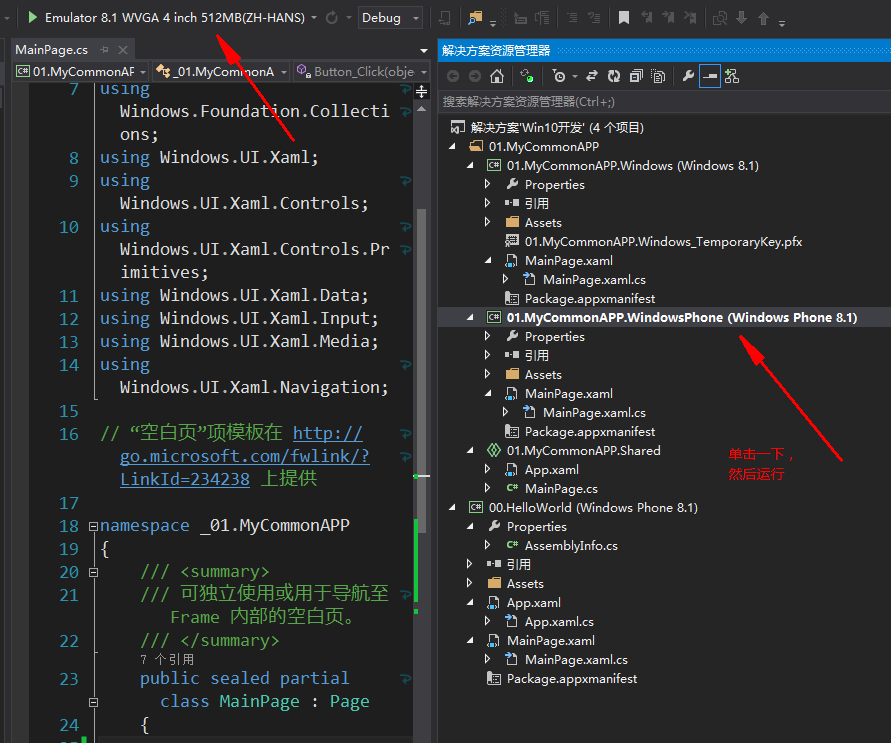Image resolution: width=891 pixels, height=743 pixels.
Task: Switch to MainPage.cs editor tab
Action: (x=52, y=50)
